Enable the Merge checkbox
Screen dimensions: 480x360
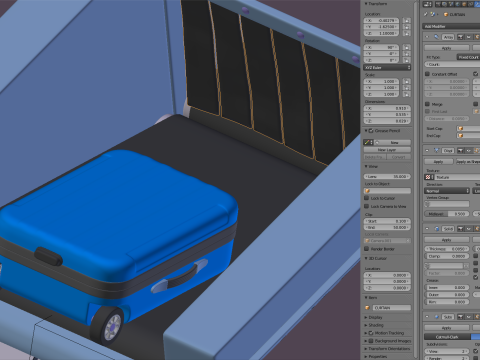(428, 104)
